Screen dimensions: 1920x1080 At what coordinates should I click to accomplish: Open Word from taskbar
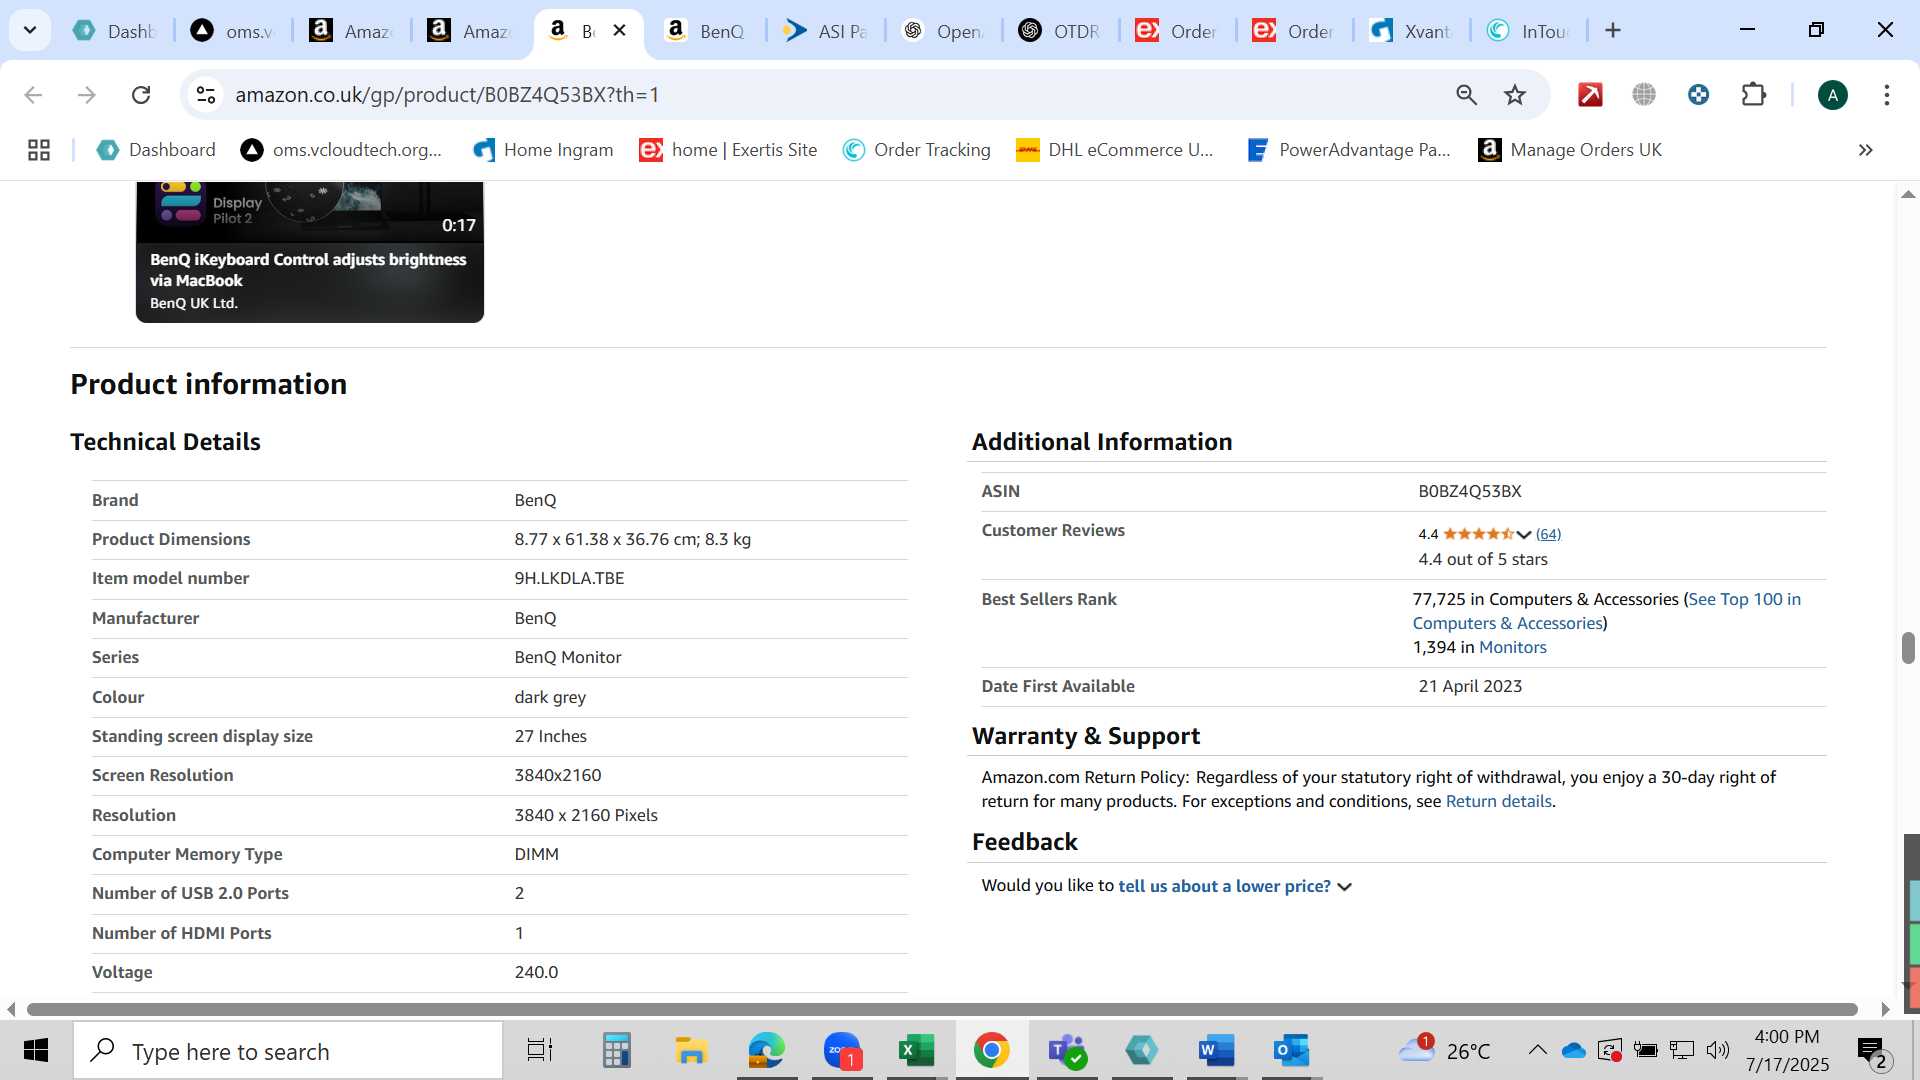[x=1216, y=1051]
